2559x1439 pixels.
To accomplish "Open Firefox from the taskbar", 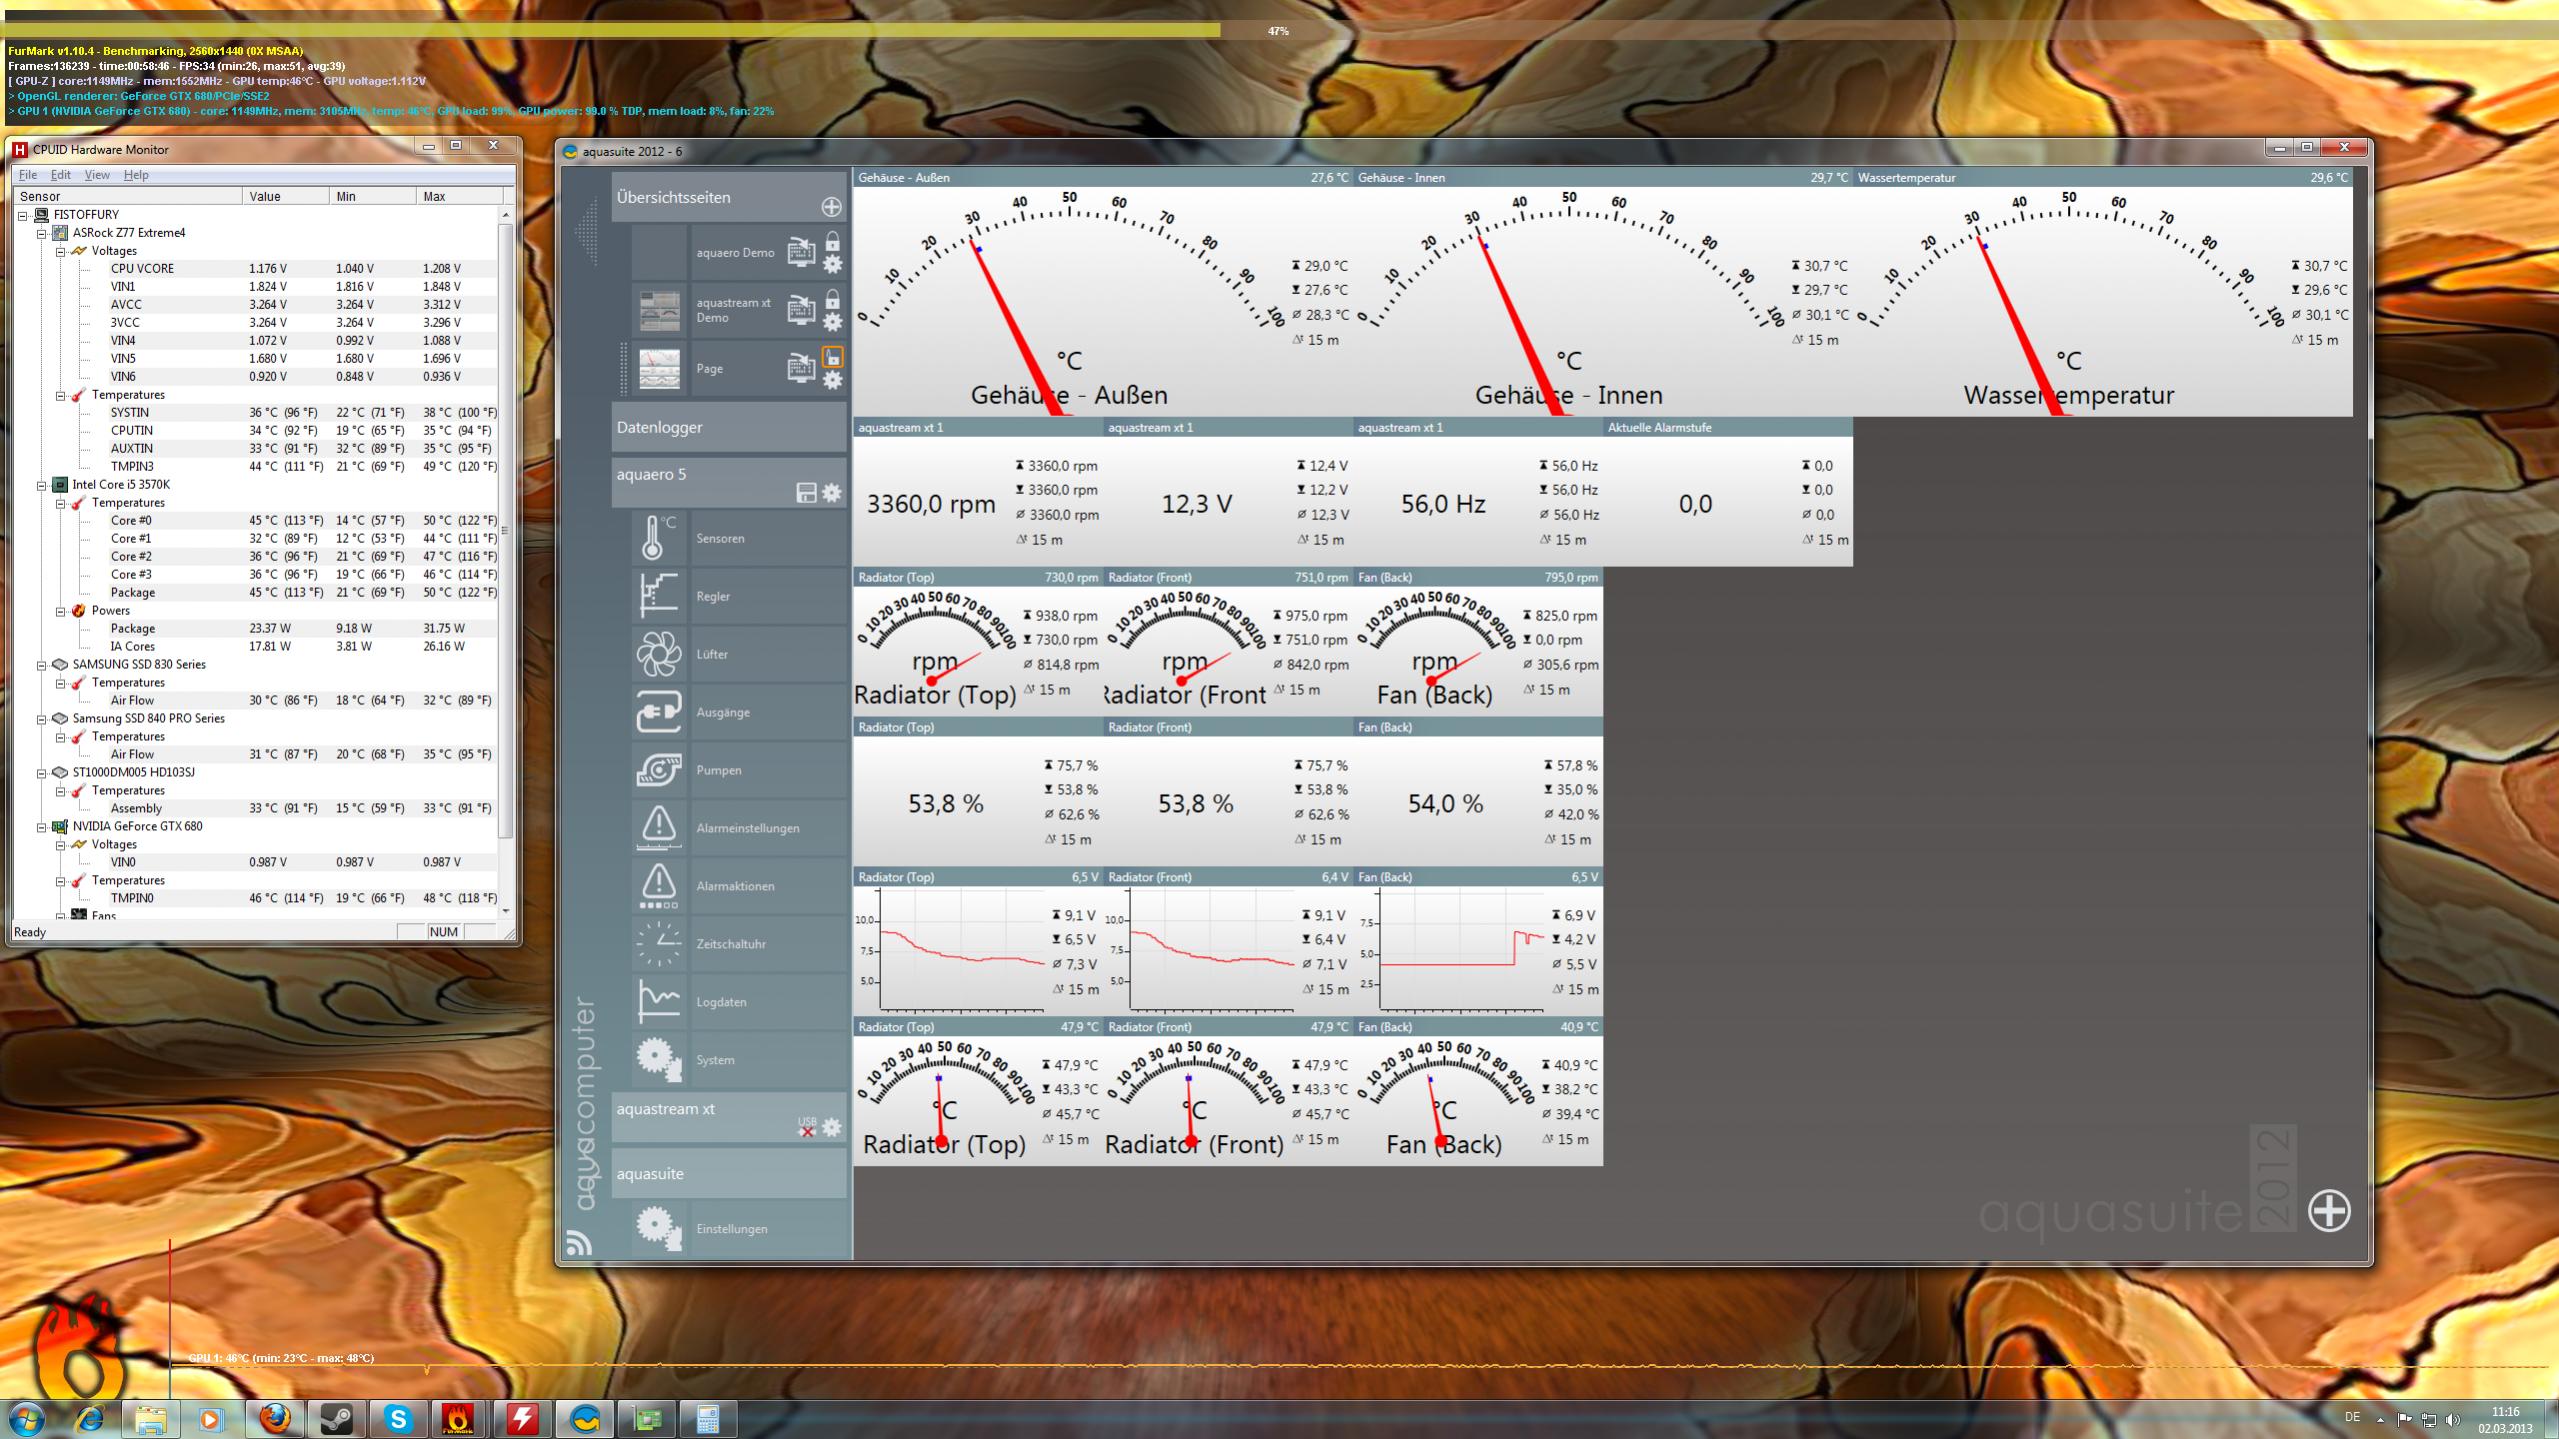I will click(x=274, y=1418).
